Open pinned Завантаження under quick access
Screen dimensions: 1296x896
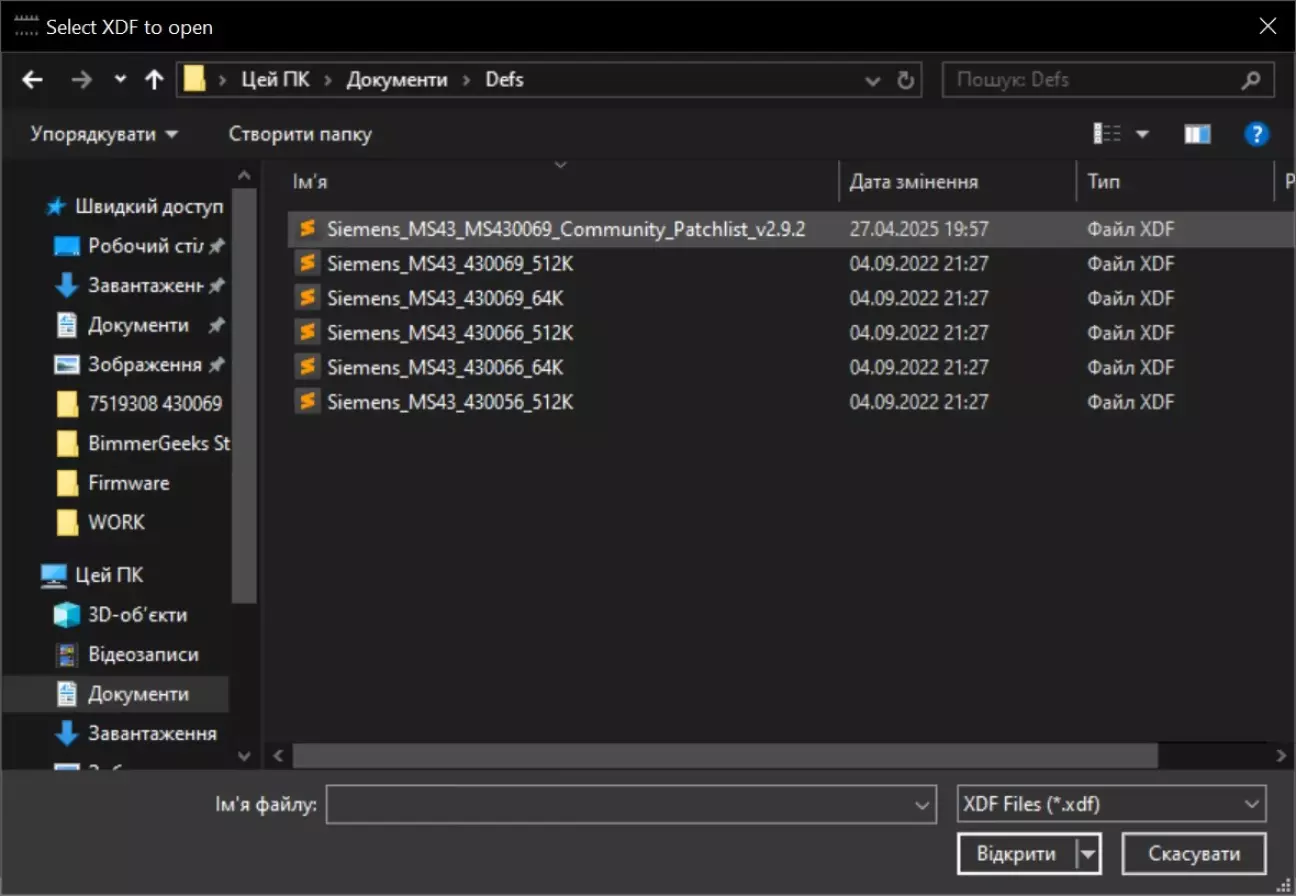[140, 285]
